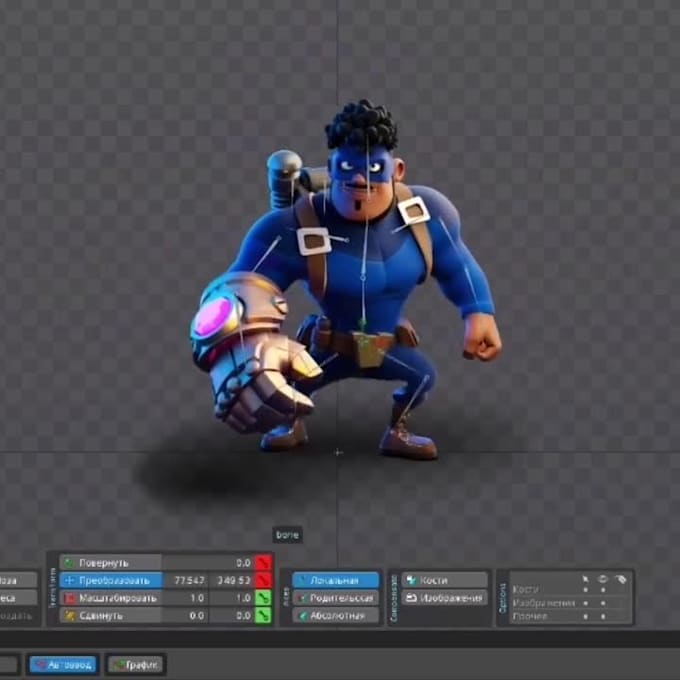The height and width of the screenshot is (680, 680).
Task: Set rotation key using red key icon
Action: (264, 563)
